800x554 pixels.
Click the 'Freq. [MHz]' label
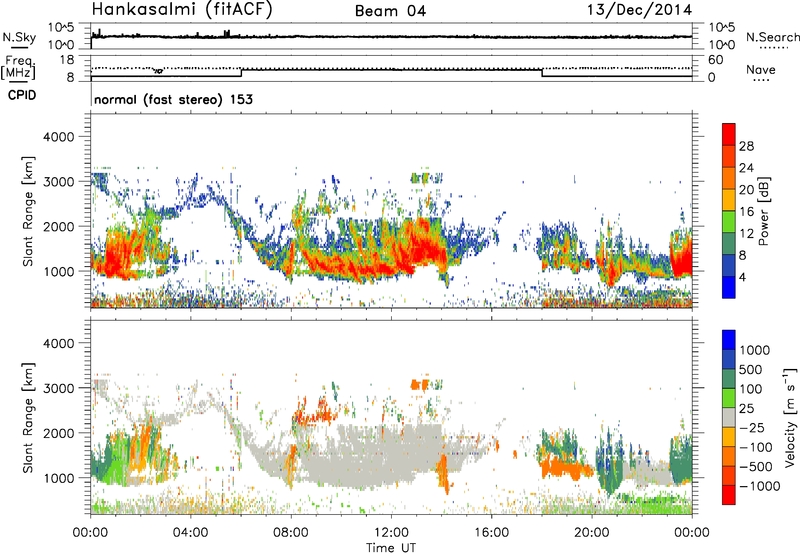click(x=18, y=67)
